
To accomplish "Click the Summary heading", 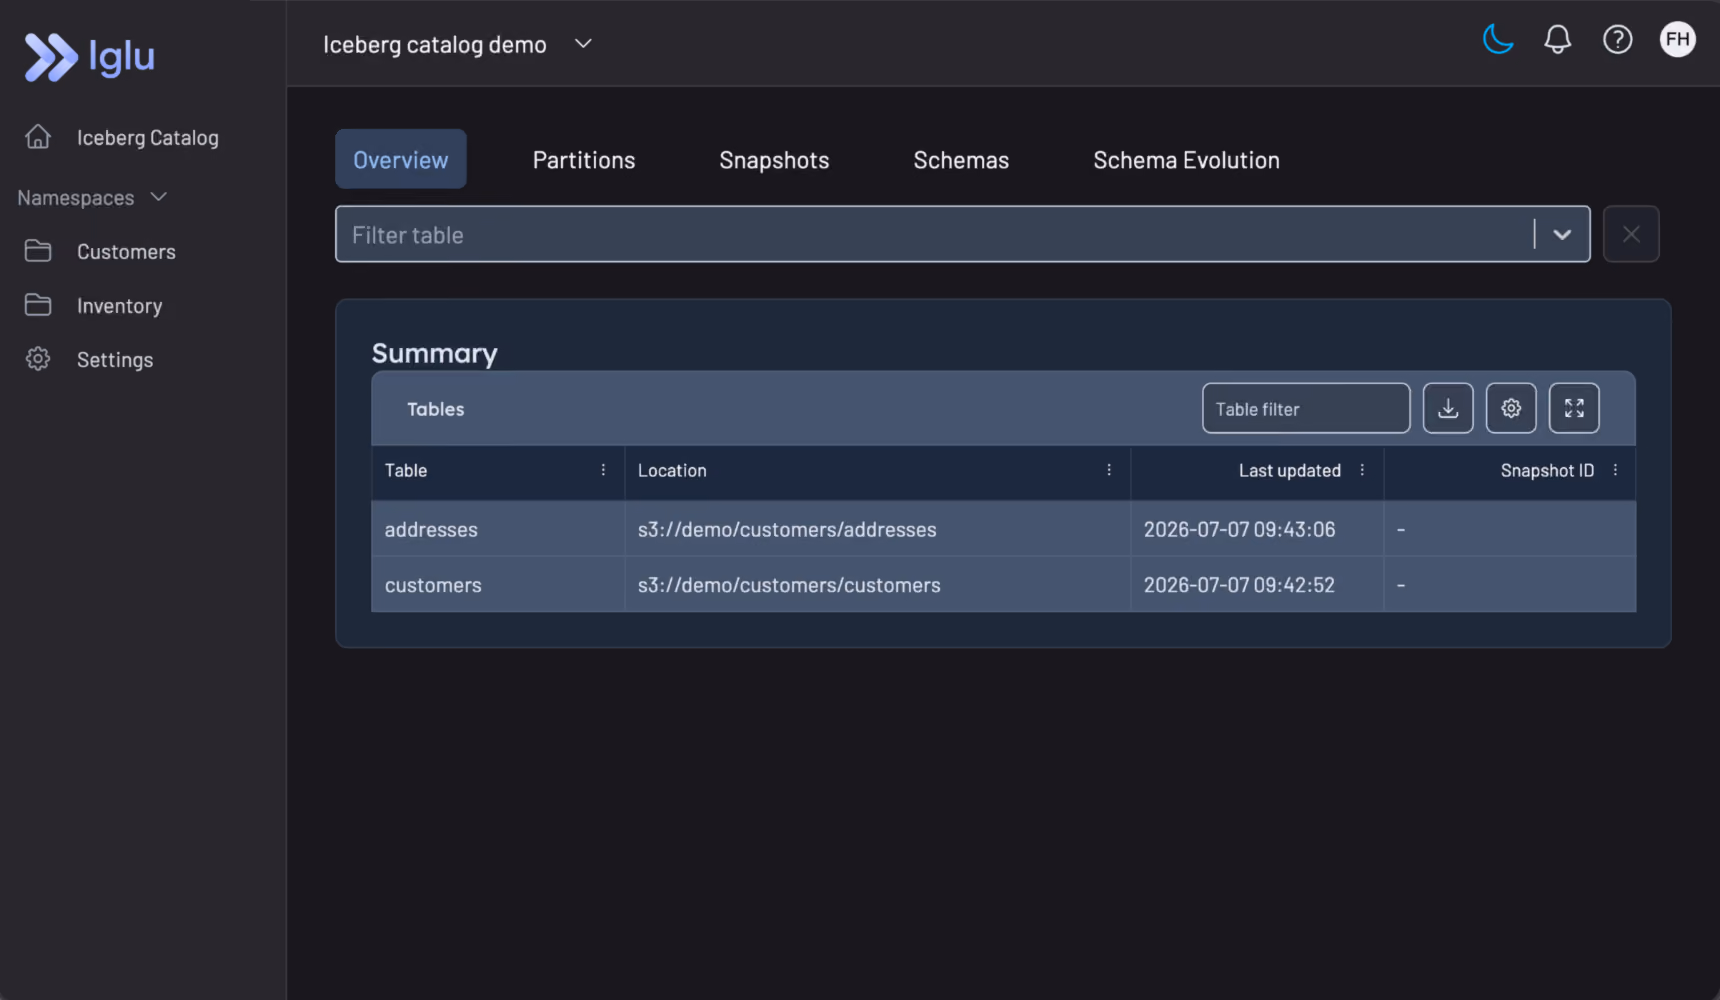I will 434,353.
